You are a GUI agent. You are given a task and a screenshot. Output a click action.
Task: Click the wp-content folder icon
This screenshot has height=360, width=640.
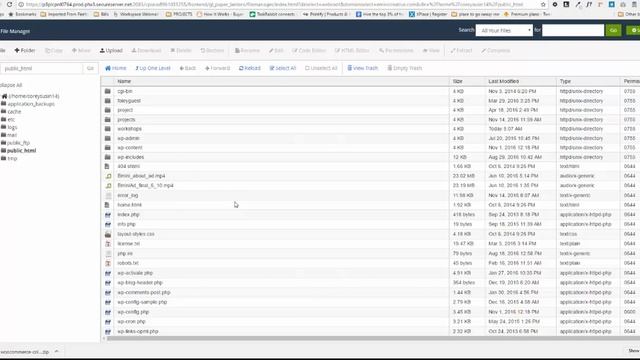point(108,147)
